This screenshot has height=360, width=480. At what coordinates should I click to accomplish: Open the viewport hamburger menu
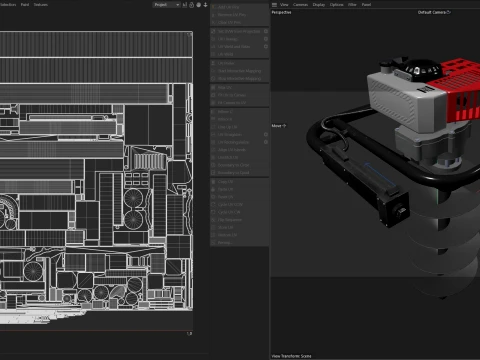click(x=274, y=5)
